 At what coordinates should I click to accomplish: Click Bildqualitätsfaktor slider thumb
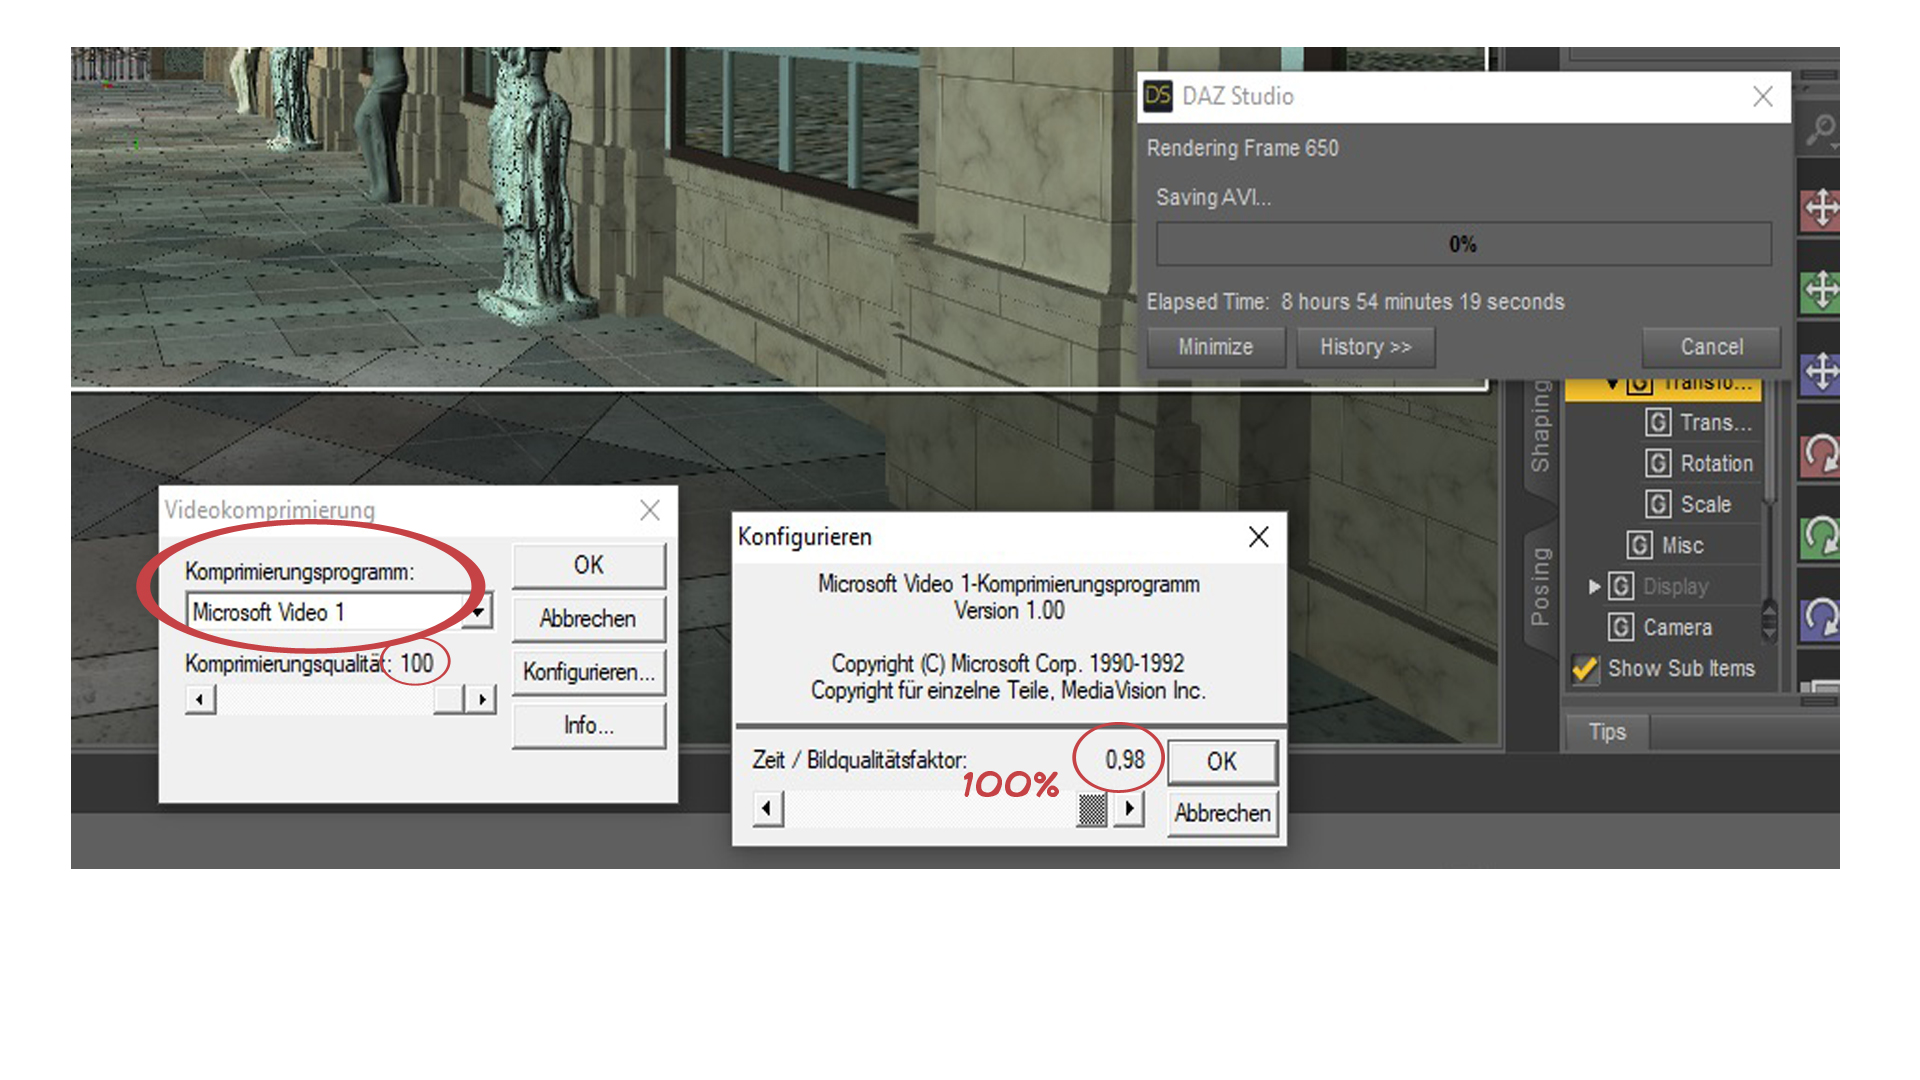[1092, 808]
